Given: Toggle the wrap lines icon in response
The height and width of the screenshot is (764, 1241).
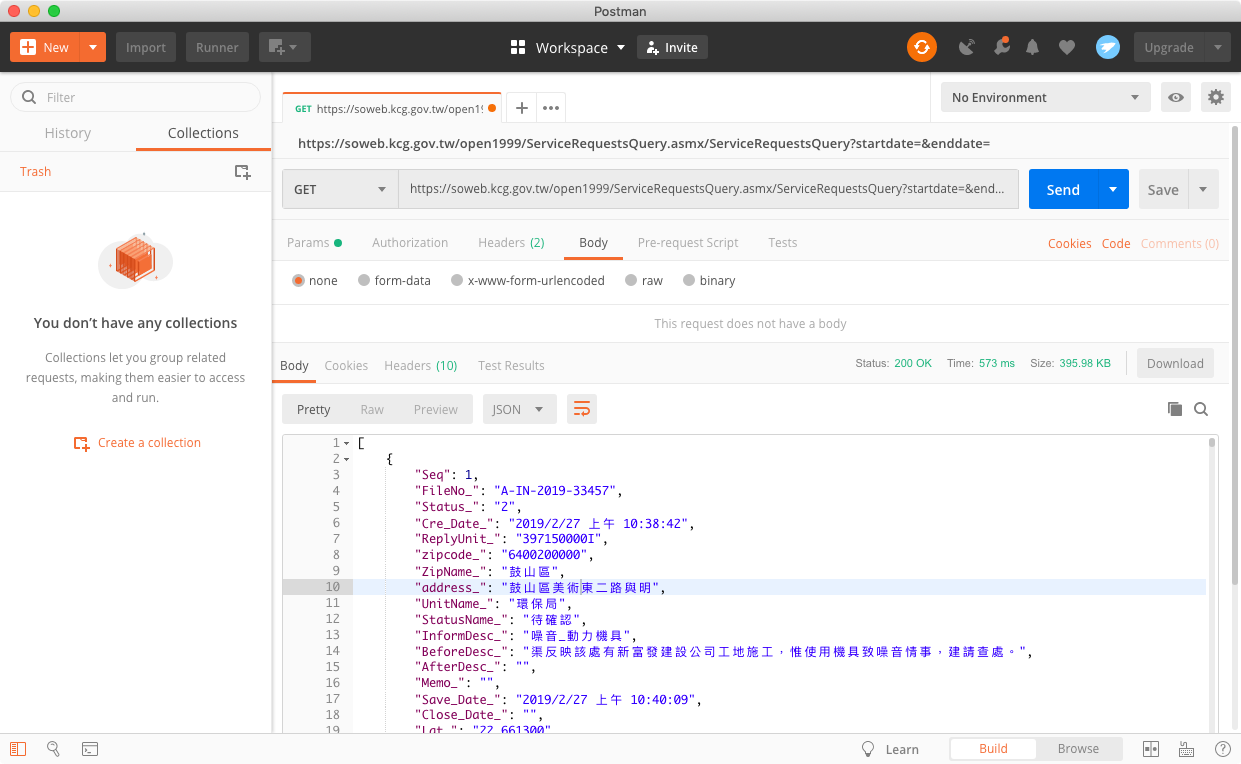Looking at the screenshot, I should click(582, 409).
